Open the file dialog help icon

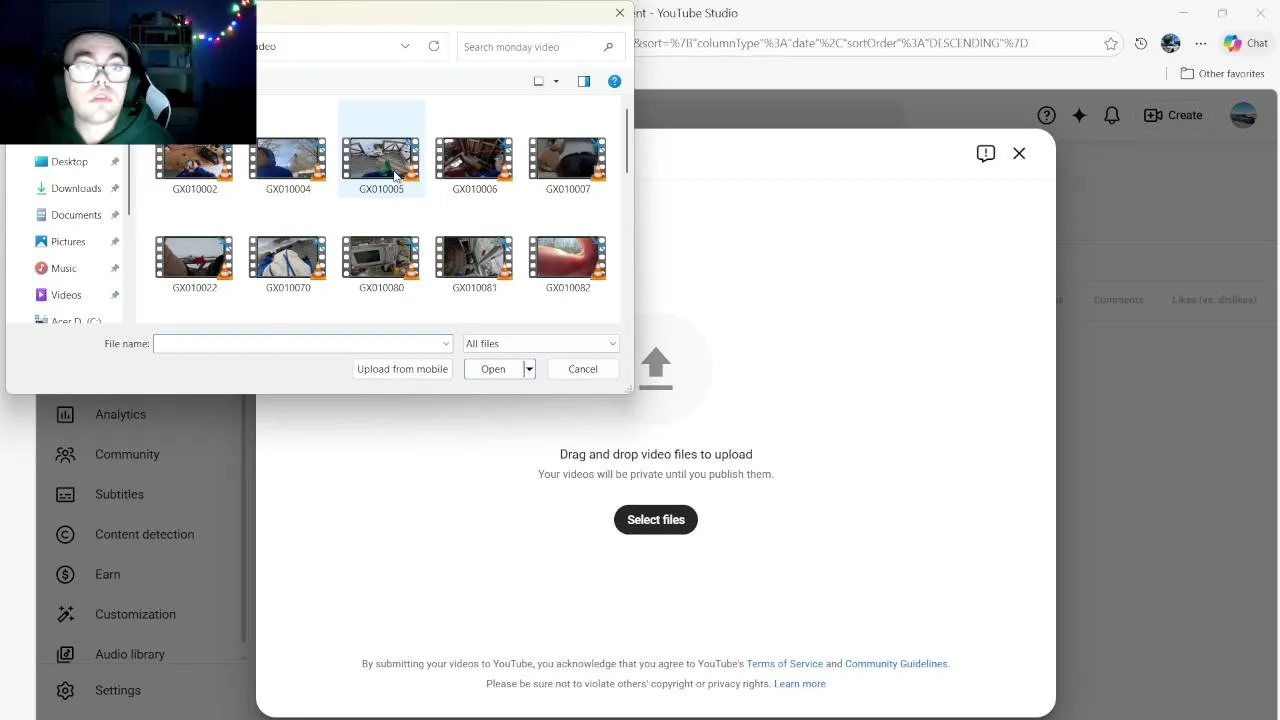click(x=615, y=81)
